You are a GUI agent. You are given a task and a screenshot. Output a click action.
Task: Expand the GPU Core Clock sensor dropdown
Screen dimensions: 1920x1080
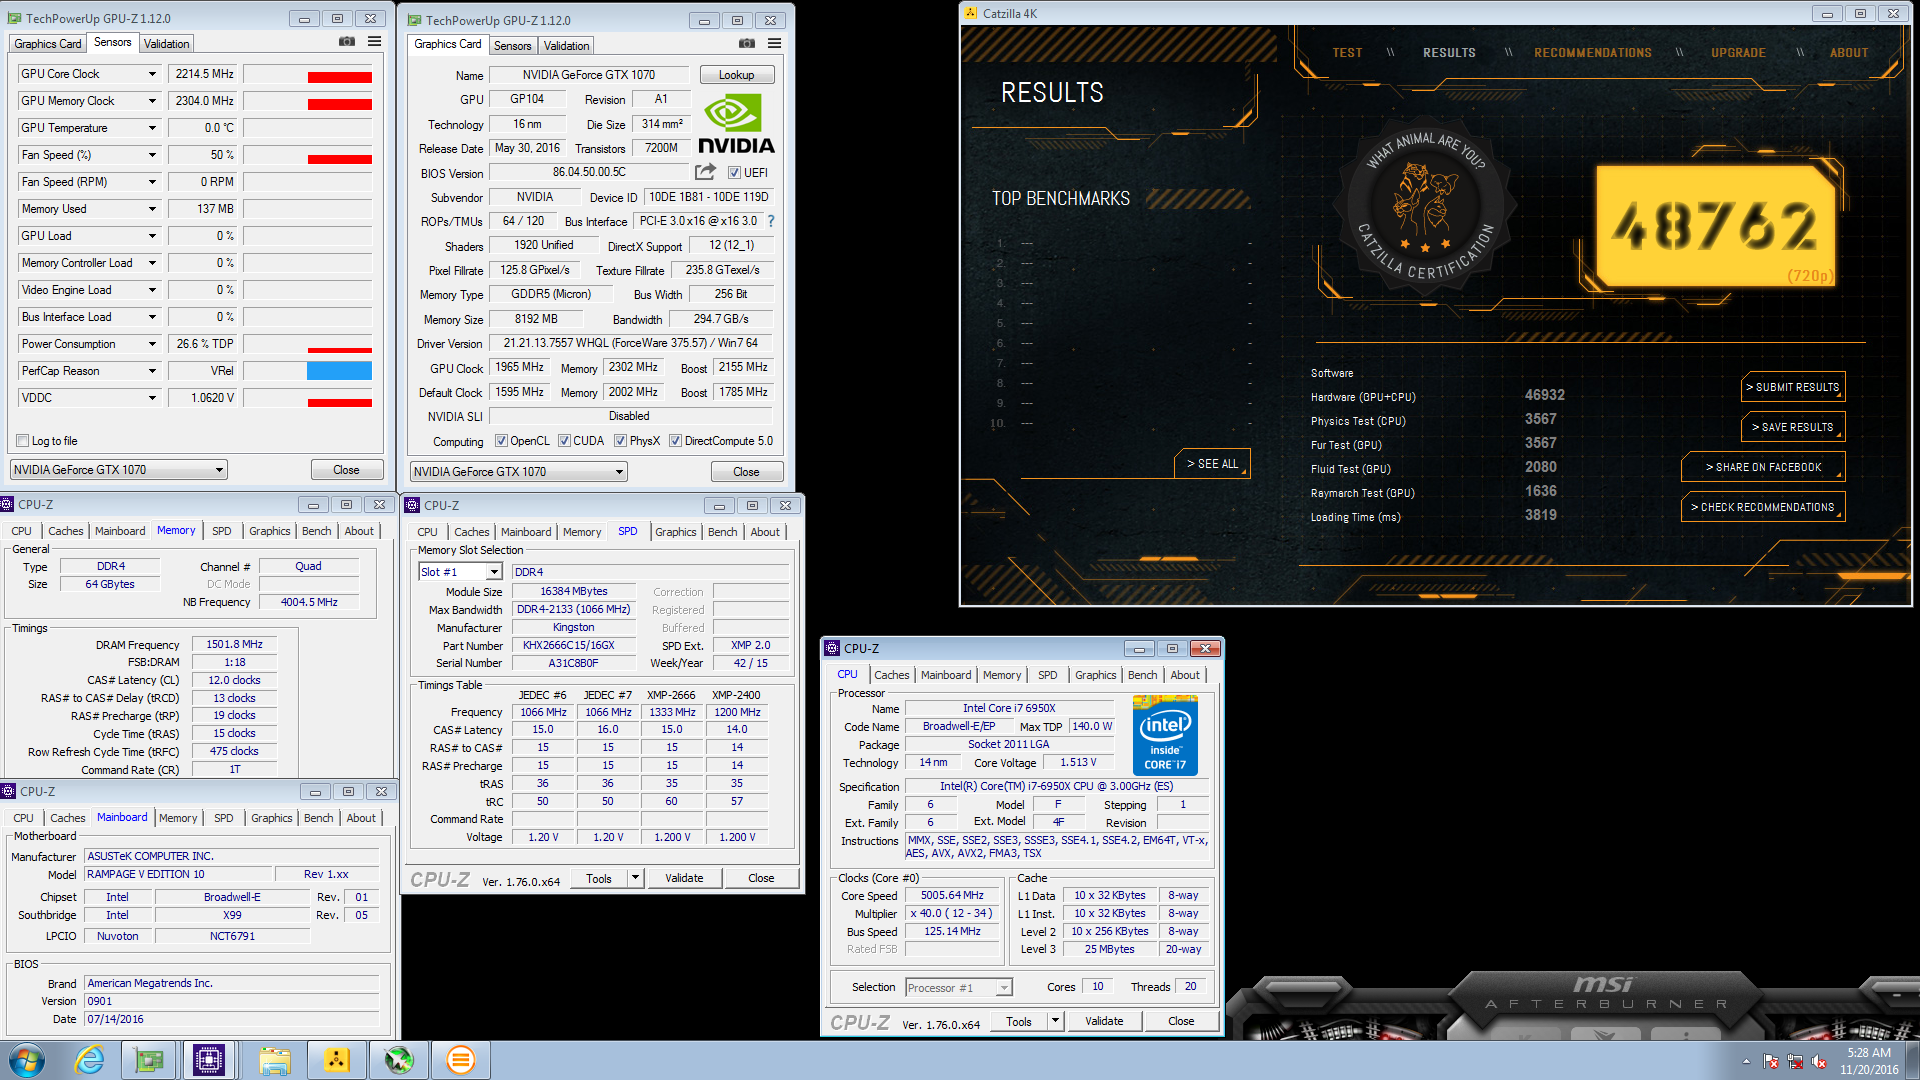pyautogui.click(x=152, y=74)
